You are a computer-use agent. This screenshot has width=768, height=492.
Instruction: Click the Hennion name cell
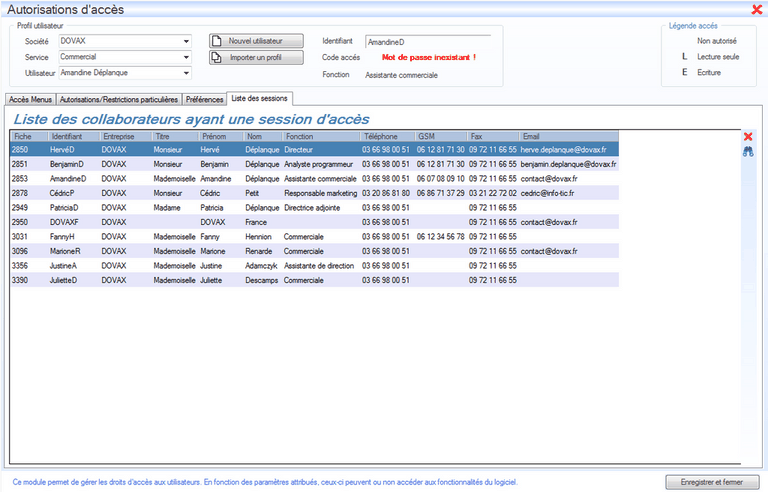[258, 237]
